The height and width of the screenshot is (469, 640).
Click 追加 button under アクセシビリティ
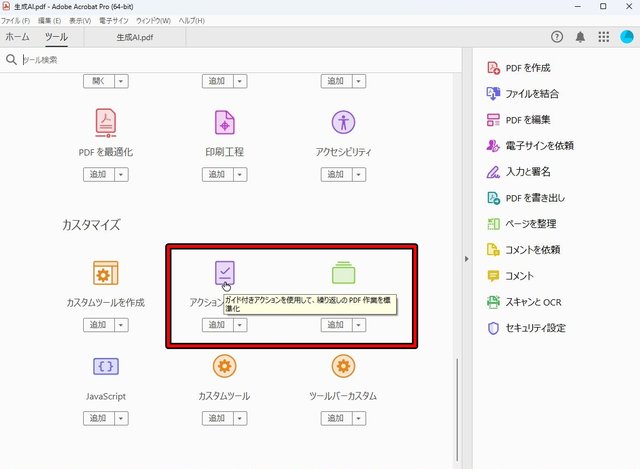pyautogui.click(x=336, y=174)
